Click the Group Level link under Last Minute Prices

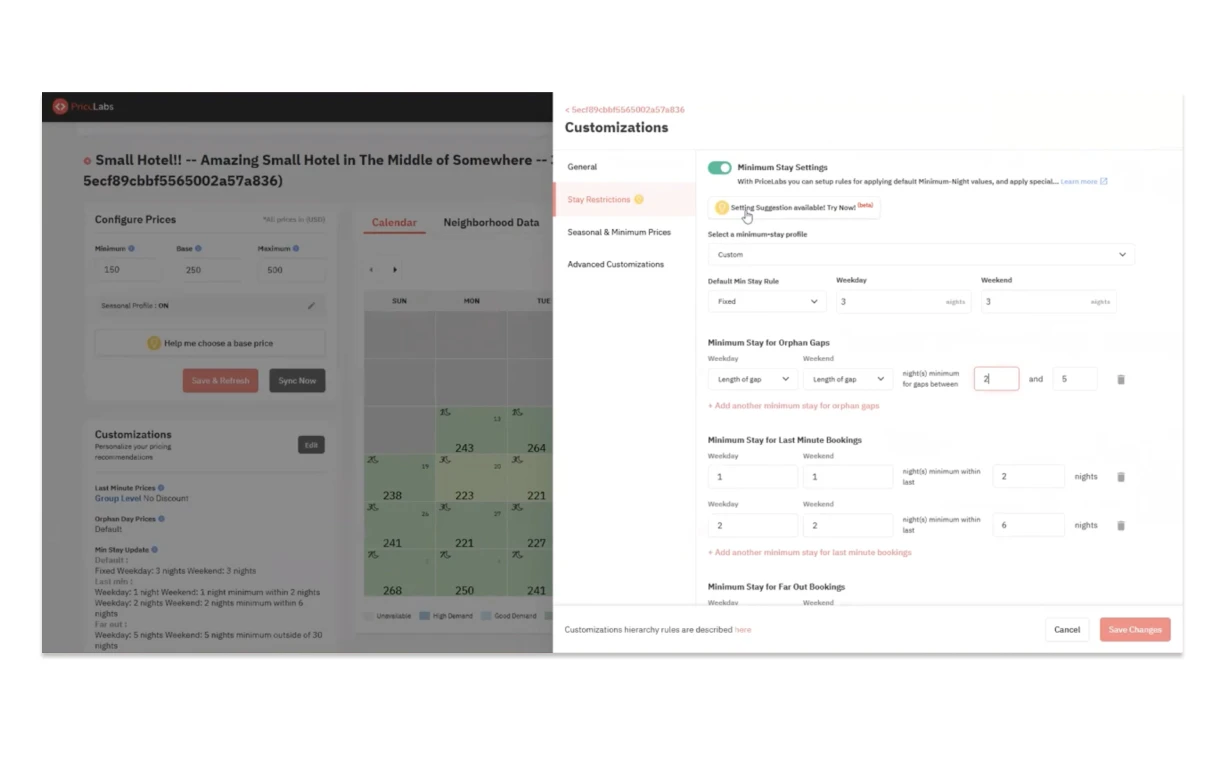point(118,498)
